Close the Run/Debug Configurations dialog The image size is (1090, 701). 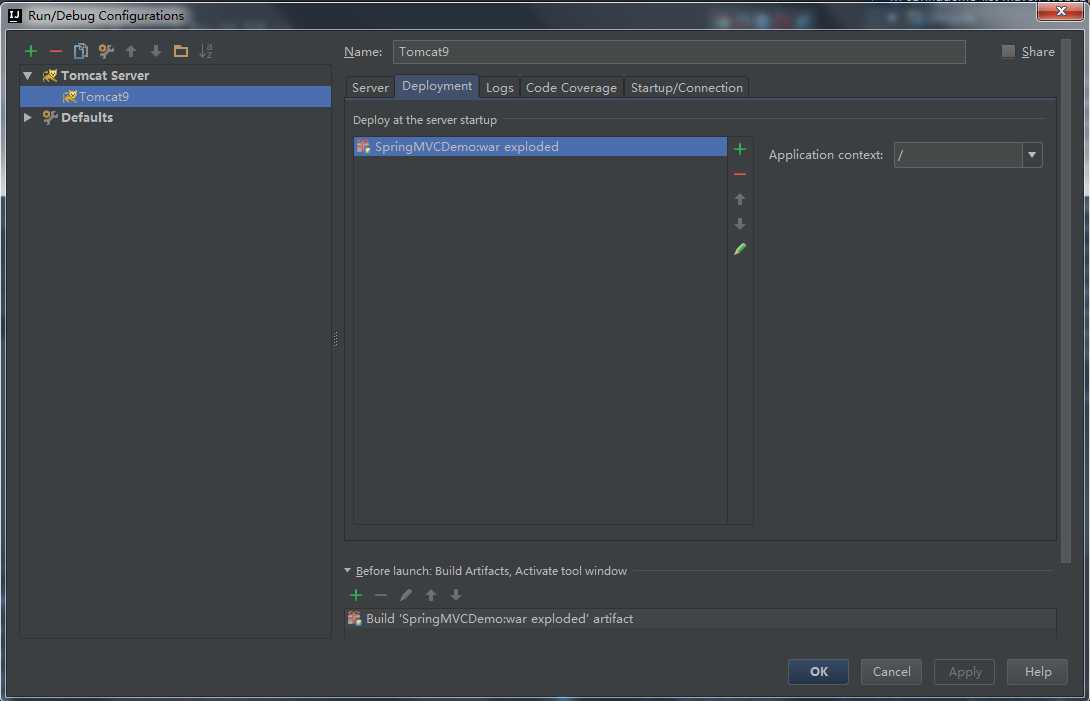(x=1060, y=11)
